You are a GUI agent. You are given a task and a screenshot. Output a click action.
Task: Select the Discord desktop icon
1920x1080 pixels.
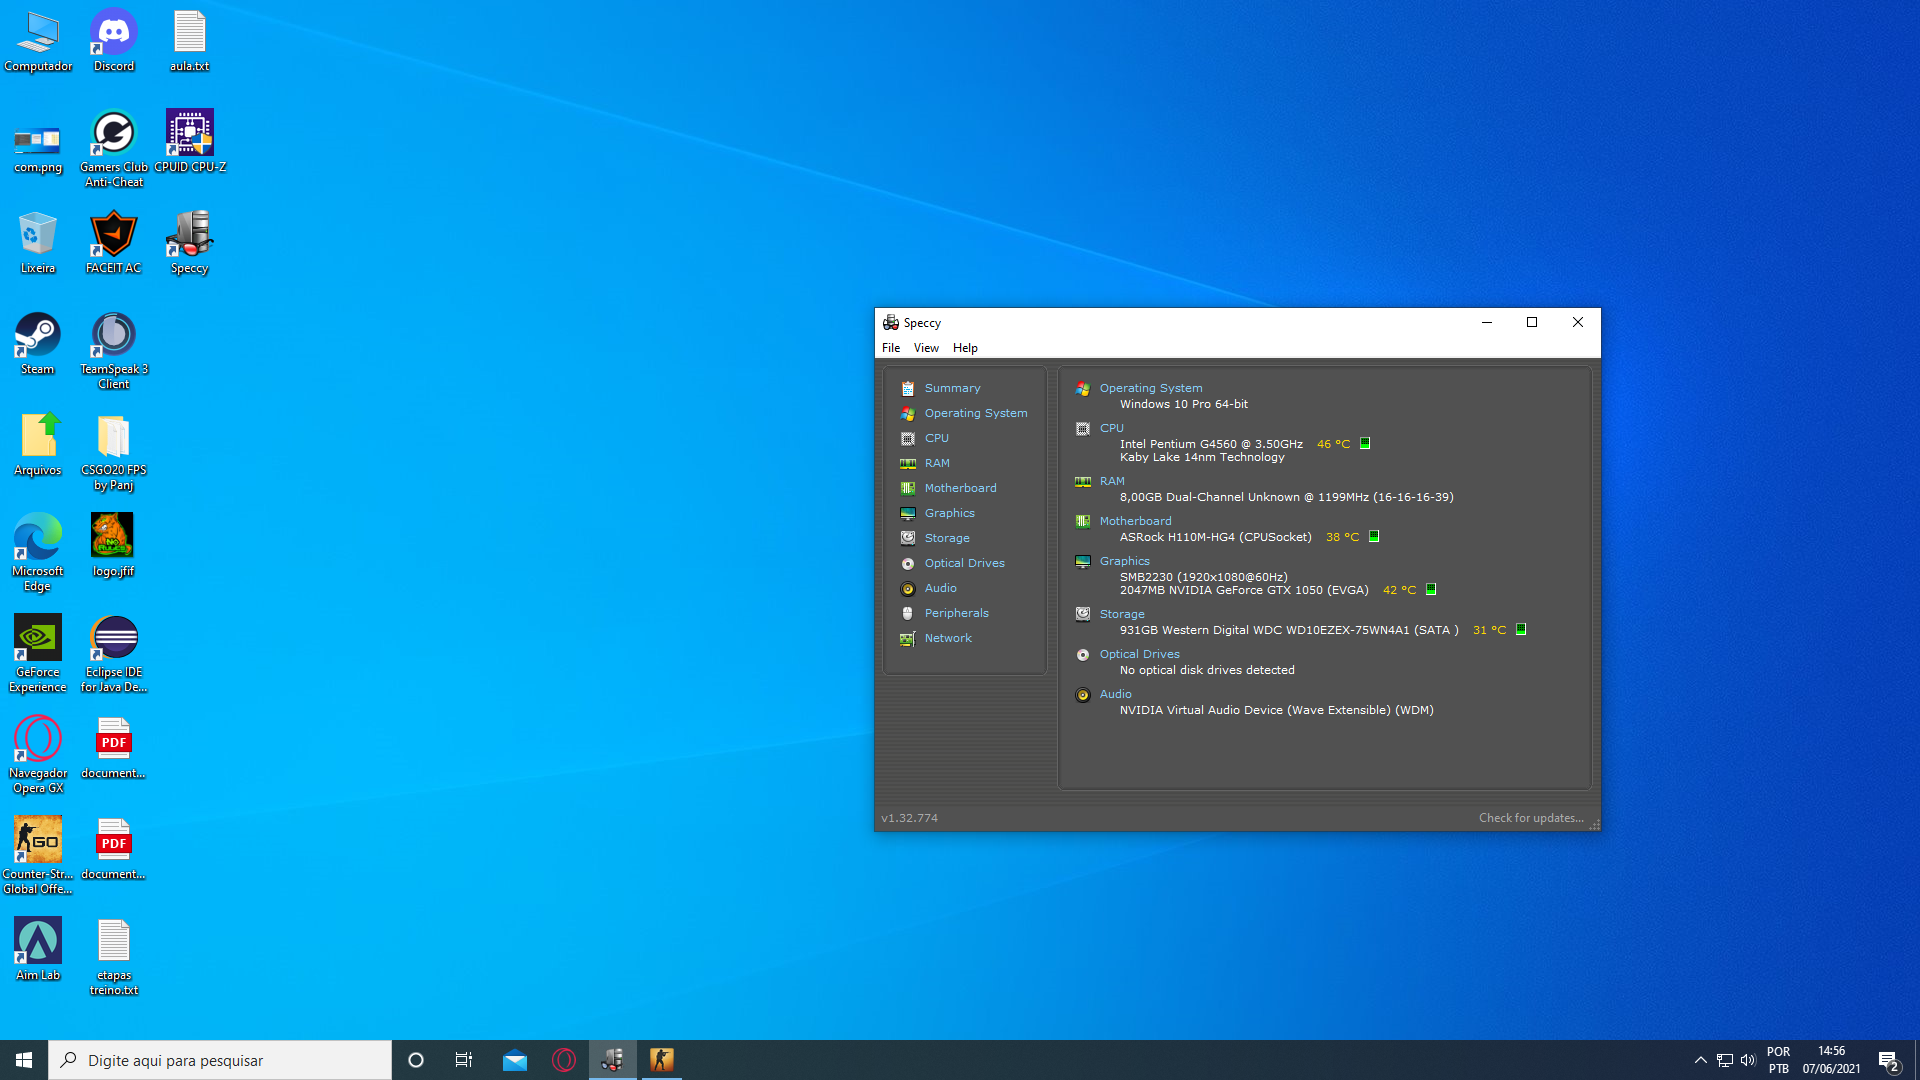point(114,41)
